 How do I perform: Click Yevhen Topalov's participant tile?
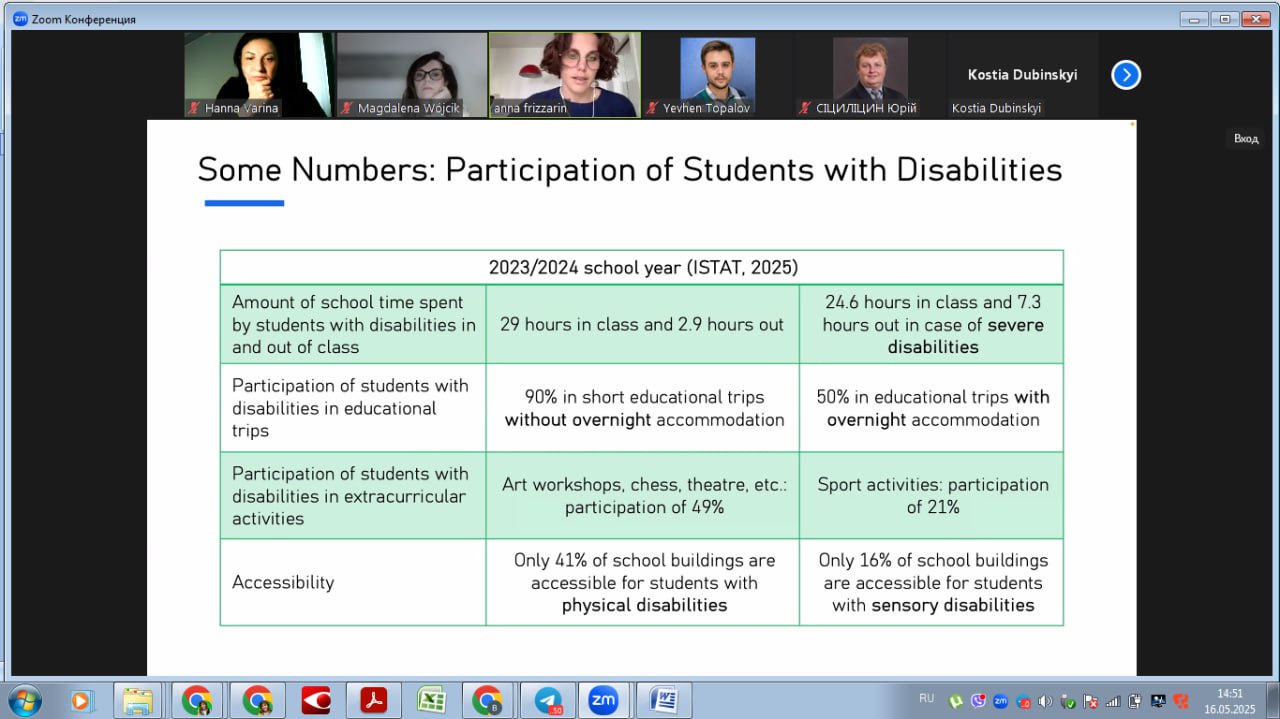pos(717,75)
